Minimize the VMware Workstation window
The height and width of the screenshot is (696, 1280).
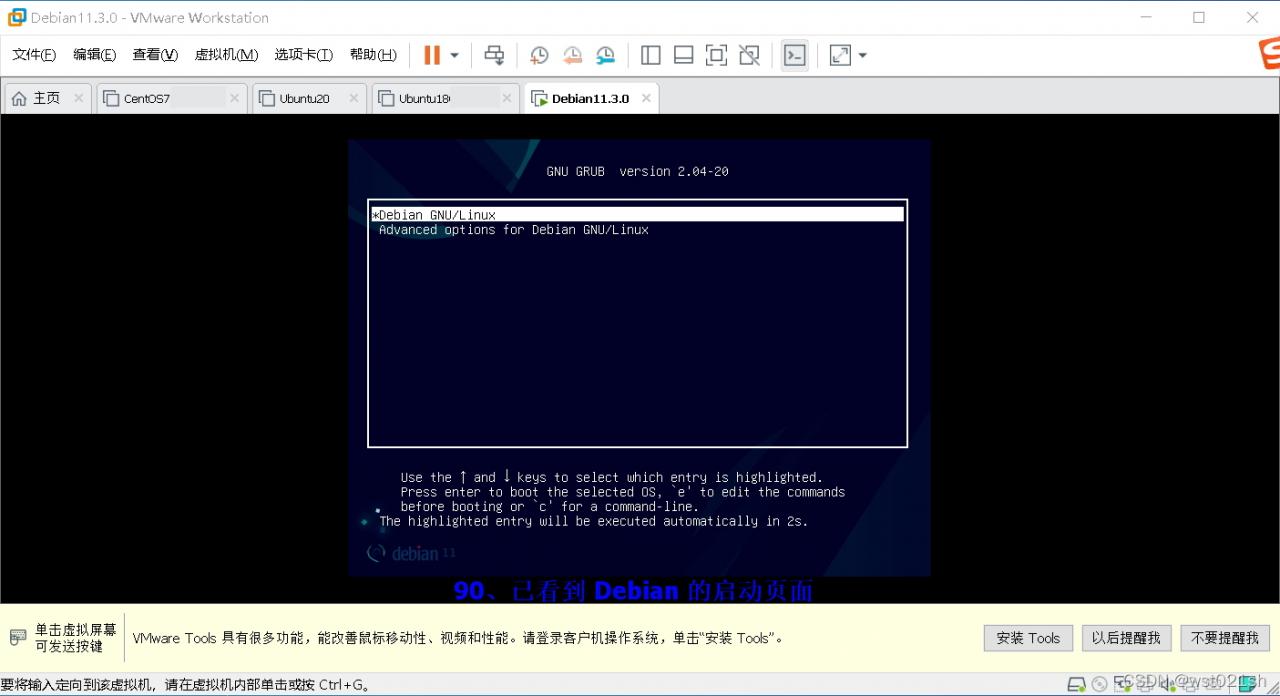1146,17
